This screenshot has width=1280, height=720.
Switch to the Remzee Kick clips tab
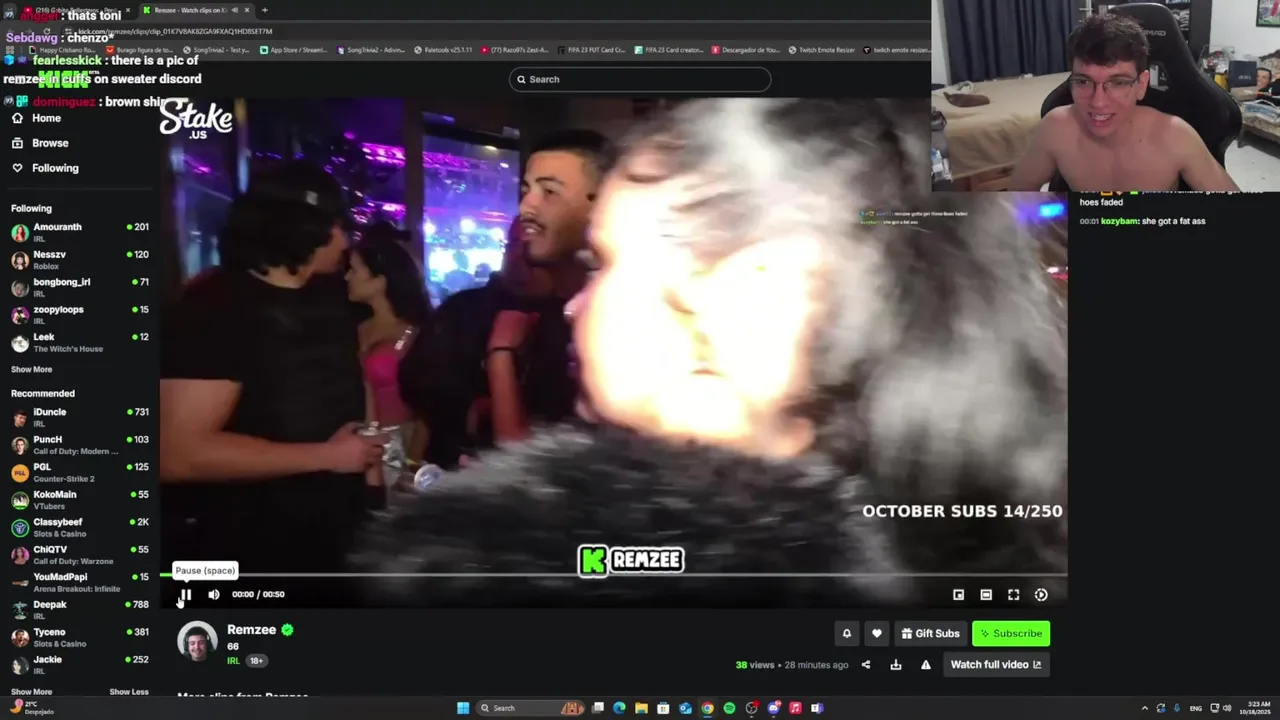pyautogui.click(x=196, y=10)
